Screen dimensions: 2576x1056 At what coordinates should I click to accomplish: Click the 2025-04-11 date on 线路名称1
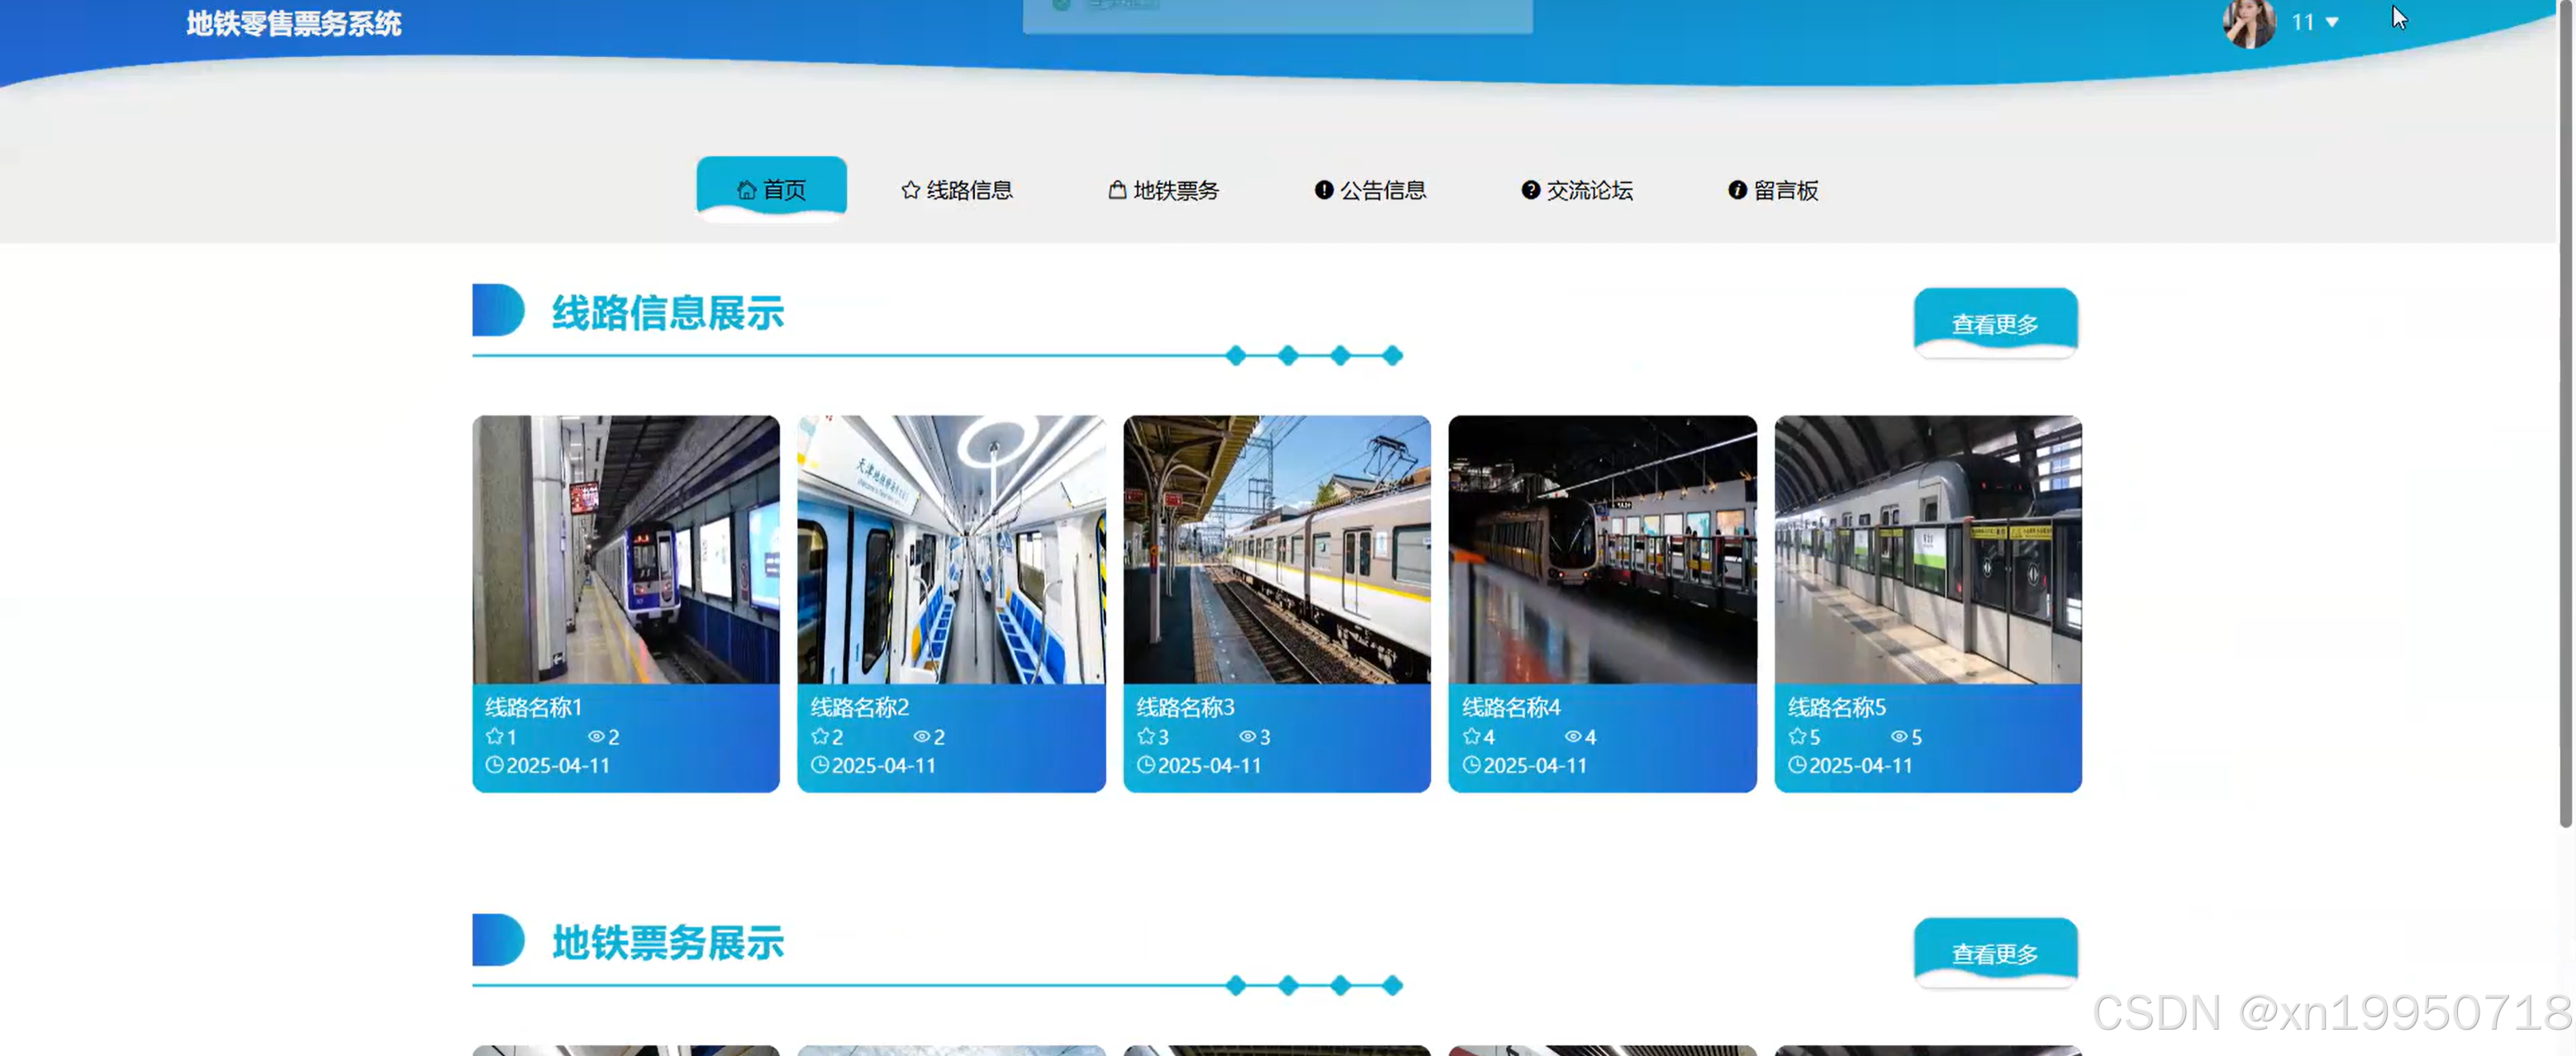coord(558,765)
